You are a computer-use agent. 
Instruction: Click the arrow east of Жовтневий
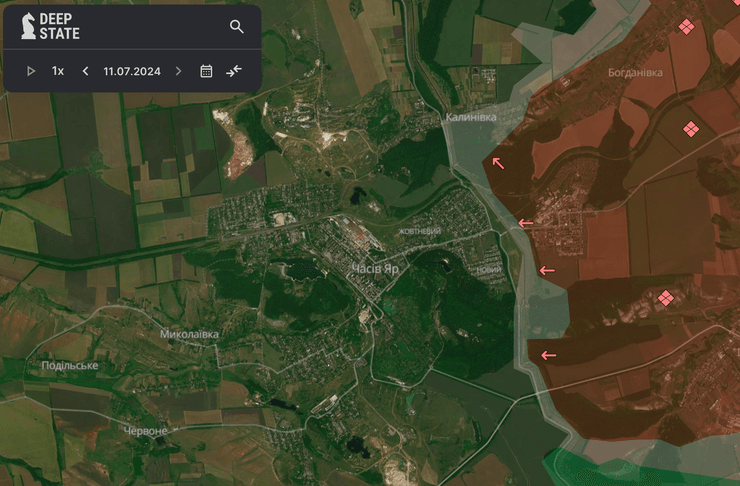coord(524,222)
